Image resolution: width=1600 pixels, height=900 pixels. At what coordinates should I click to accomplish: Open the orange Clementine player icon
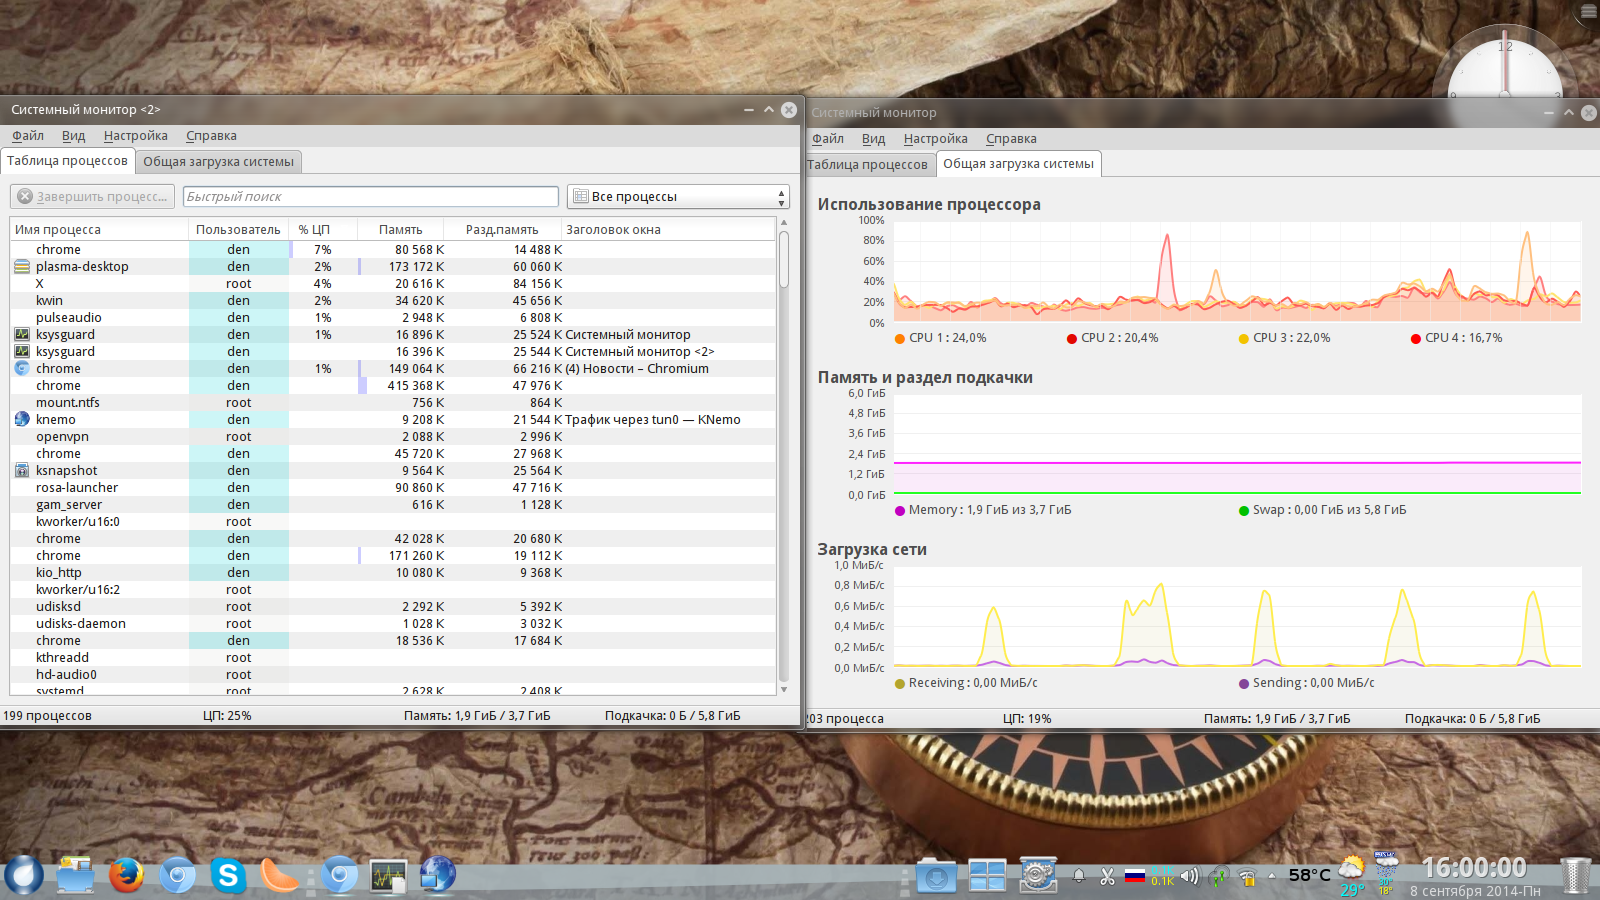[x=280, y=876]
